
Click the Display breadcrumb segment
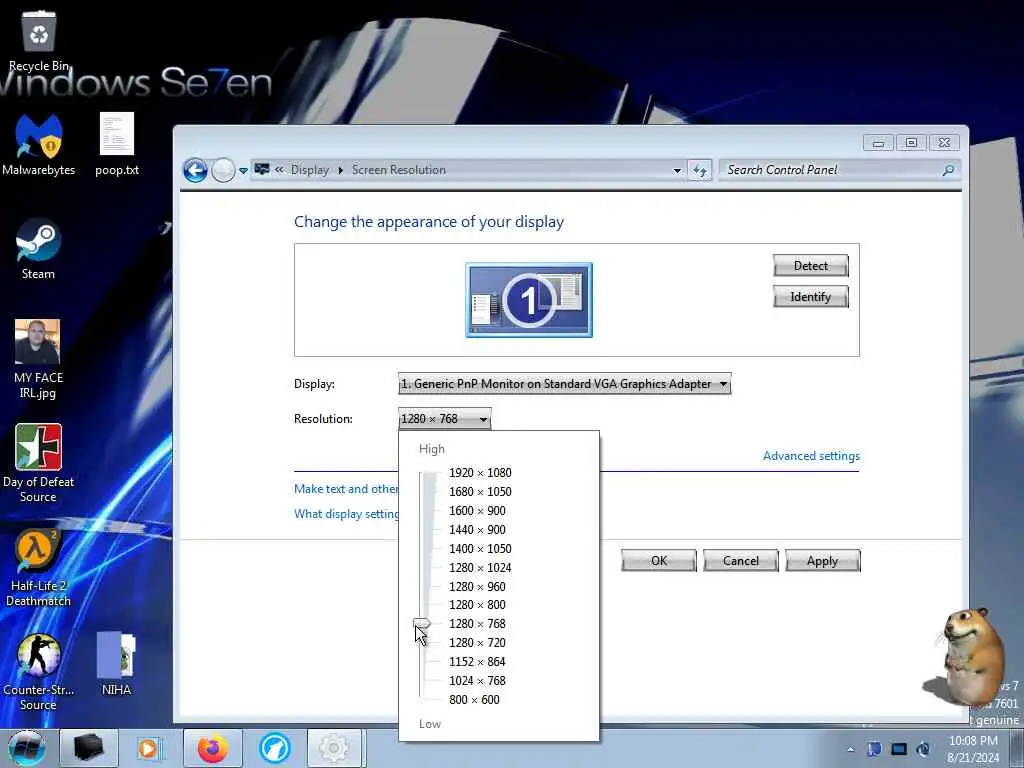(x=310, y=170)
